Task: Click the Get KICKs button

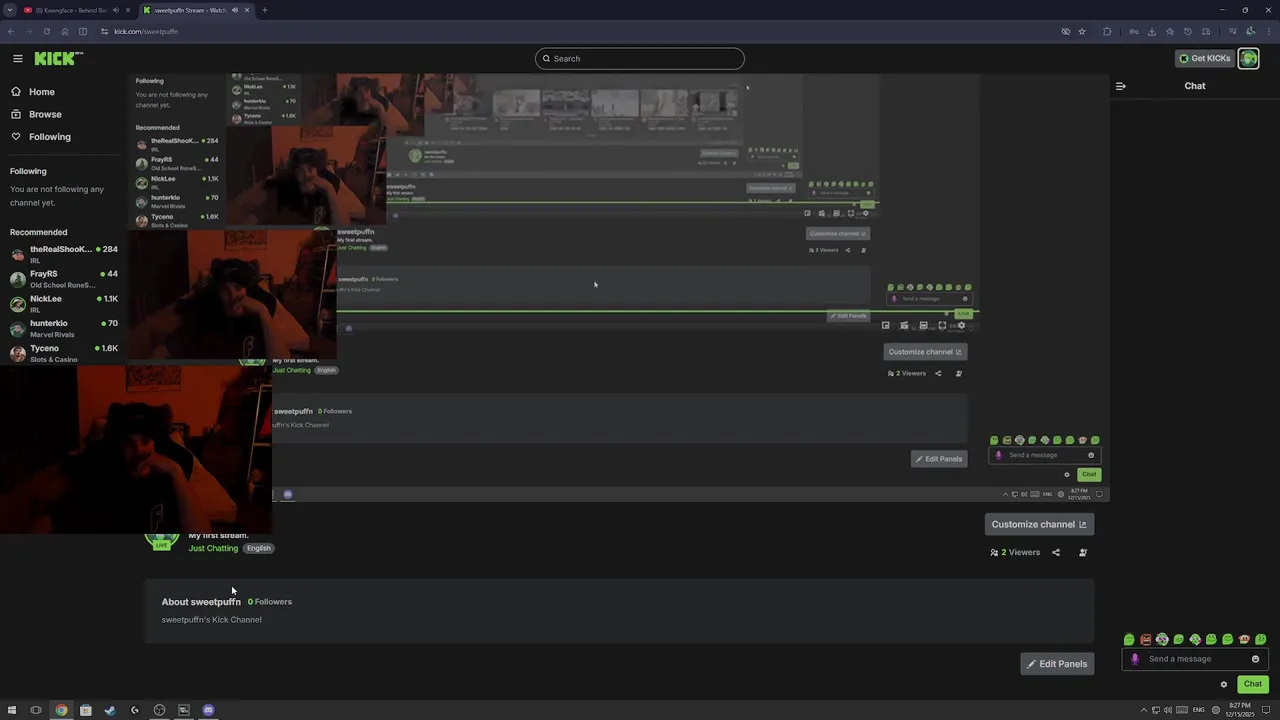Action: 1205,58
